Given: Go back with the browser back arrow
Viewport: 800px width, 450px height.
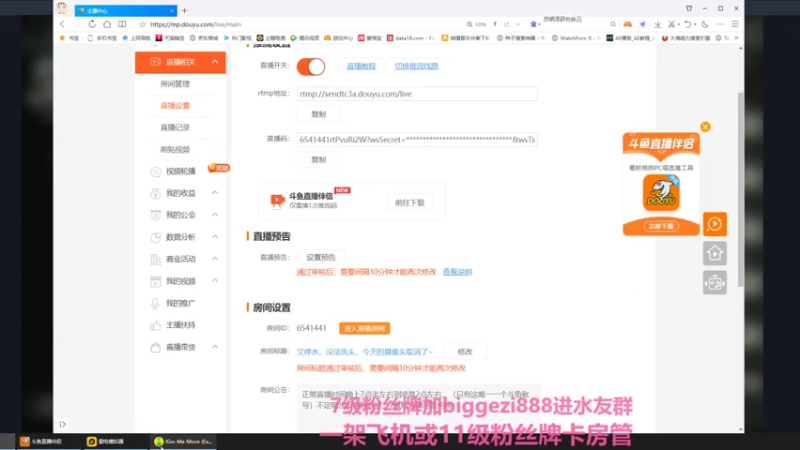Looking at the screenshot, I should [x=62, y=24].
